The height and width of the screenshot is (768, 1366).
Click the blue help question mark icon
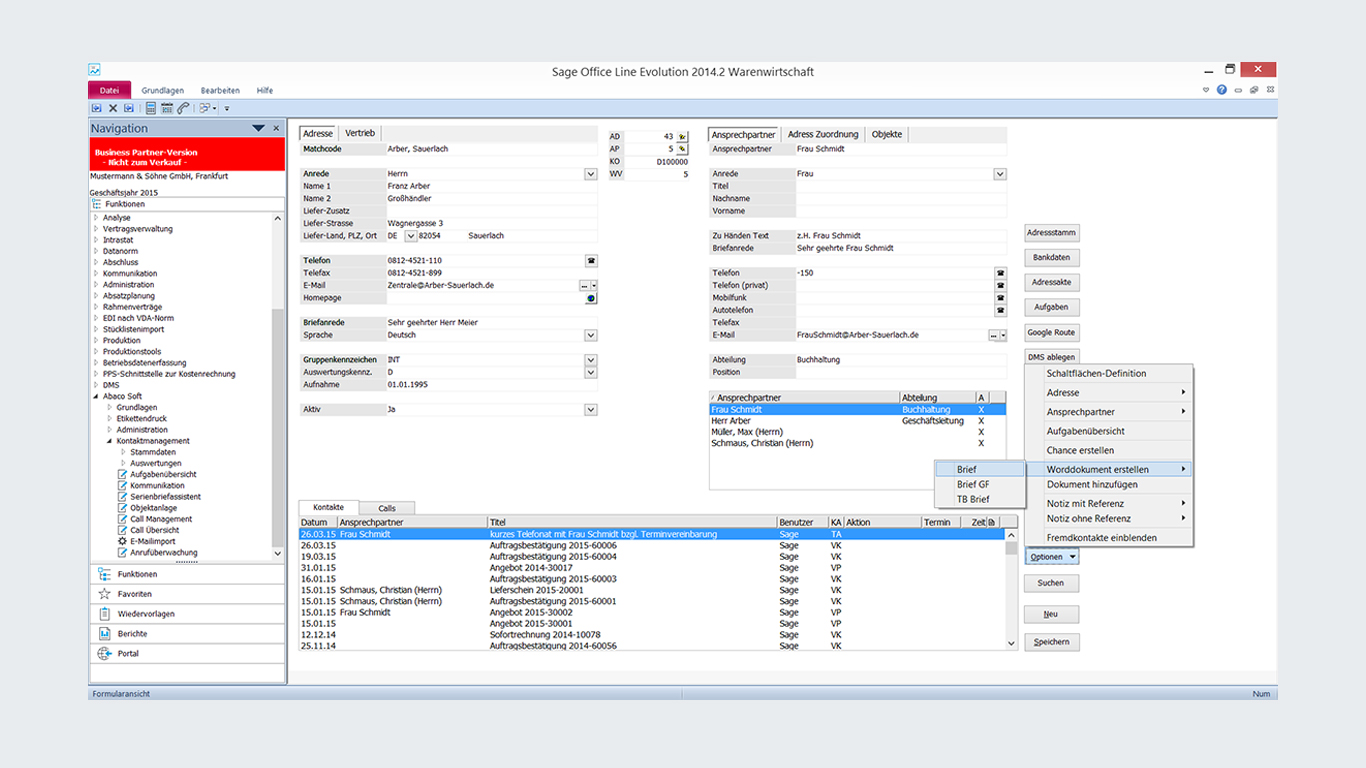coord(1222,90)
